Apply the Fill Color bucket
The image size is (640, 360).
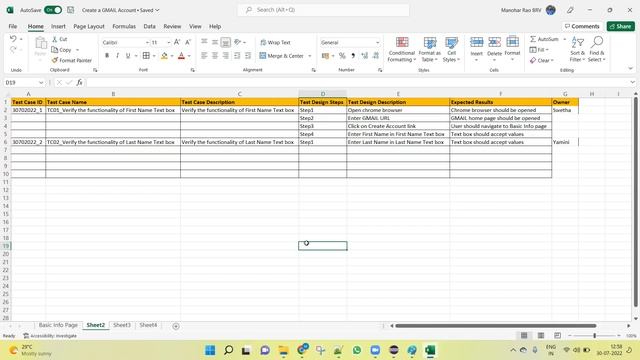(164, 56)
